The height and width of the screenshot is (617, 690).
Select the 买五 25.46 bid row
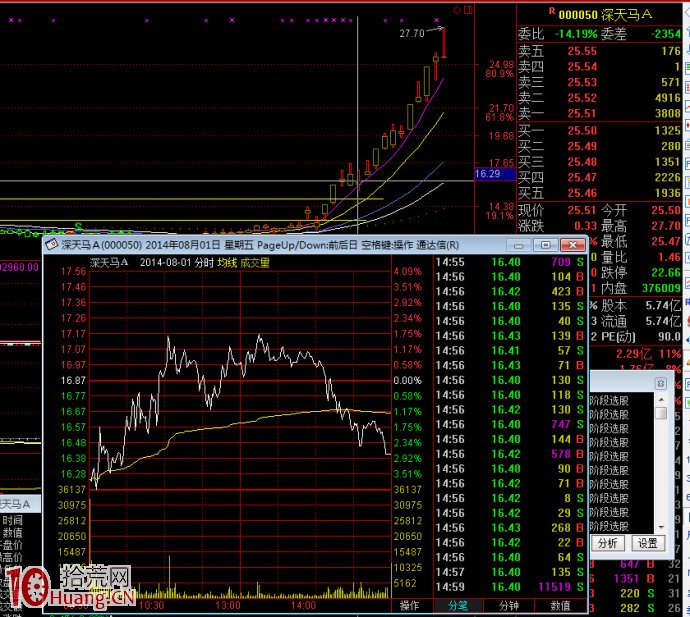[x=599, y=193]
